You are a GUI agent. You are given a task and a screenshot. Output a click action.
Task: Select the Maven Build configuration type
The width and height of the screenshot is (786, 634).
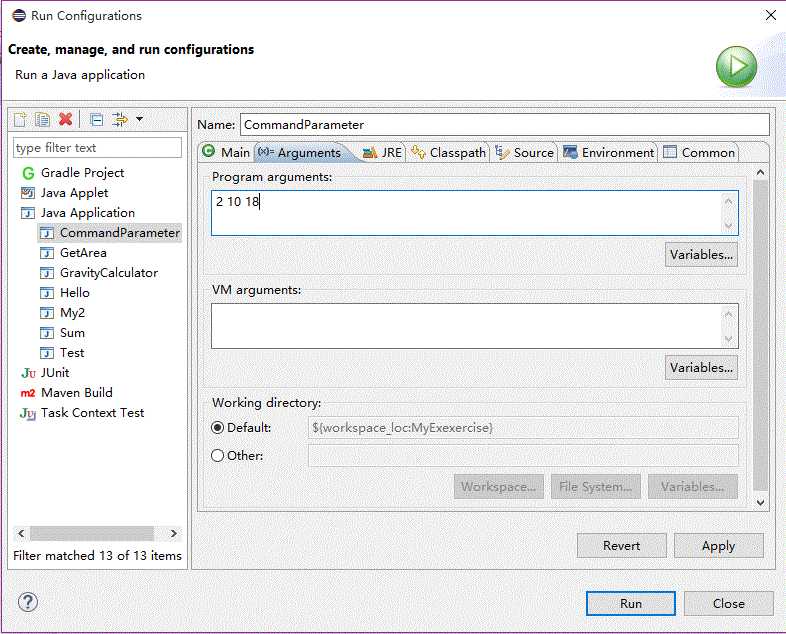tap(76, 393)
